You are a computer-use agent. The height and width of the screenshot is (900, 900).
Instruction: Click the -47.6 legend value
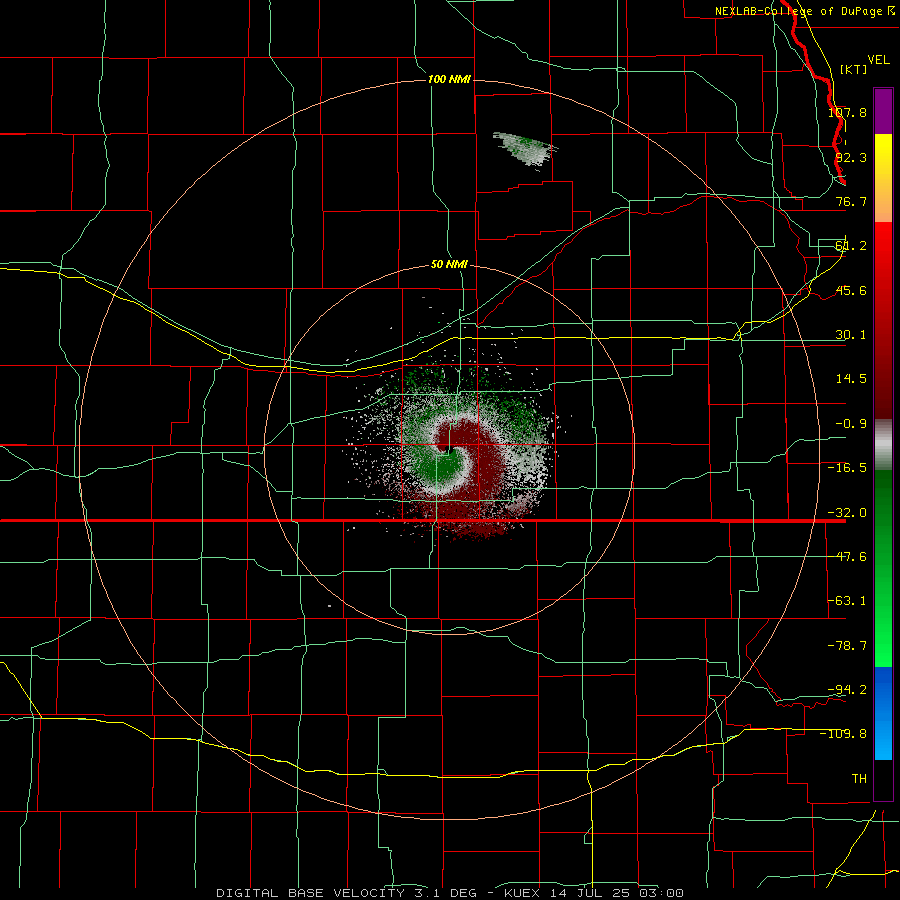coord(847,557)
